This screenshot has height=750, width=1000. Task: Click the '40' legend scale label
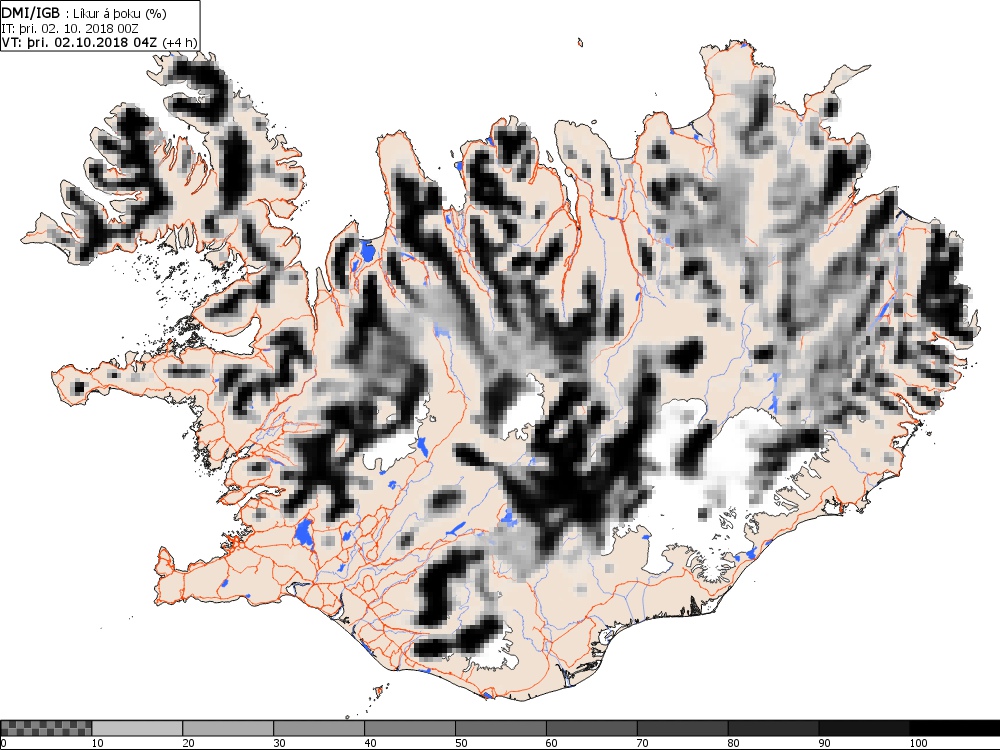tap(371, 744)
